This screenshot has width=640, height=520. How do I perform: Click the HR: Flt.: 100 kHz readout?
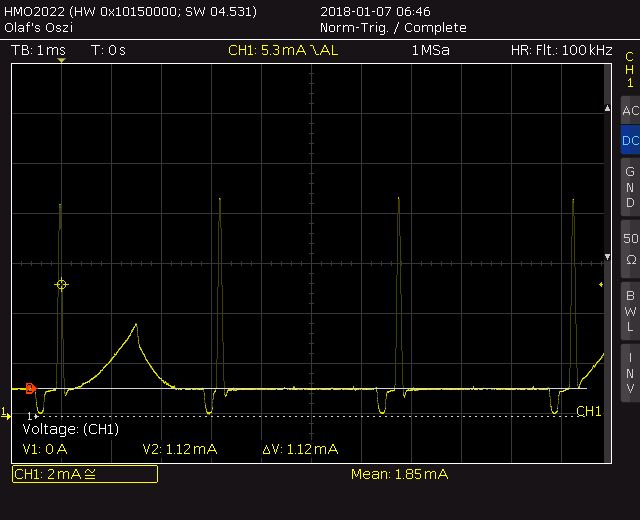(x=561, y=50)
